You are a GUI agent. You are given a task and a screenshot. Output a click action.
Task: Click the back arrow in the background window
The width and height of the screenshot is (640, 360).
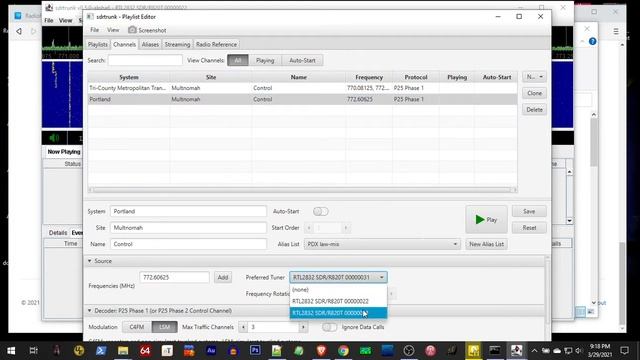[x=19, y=31]
